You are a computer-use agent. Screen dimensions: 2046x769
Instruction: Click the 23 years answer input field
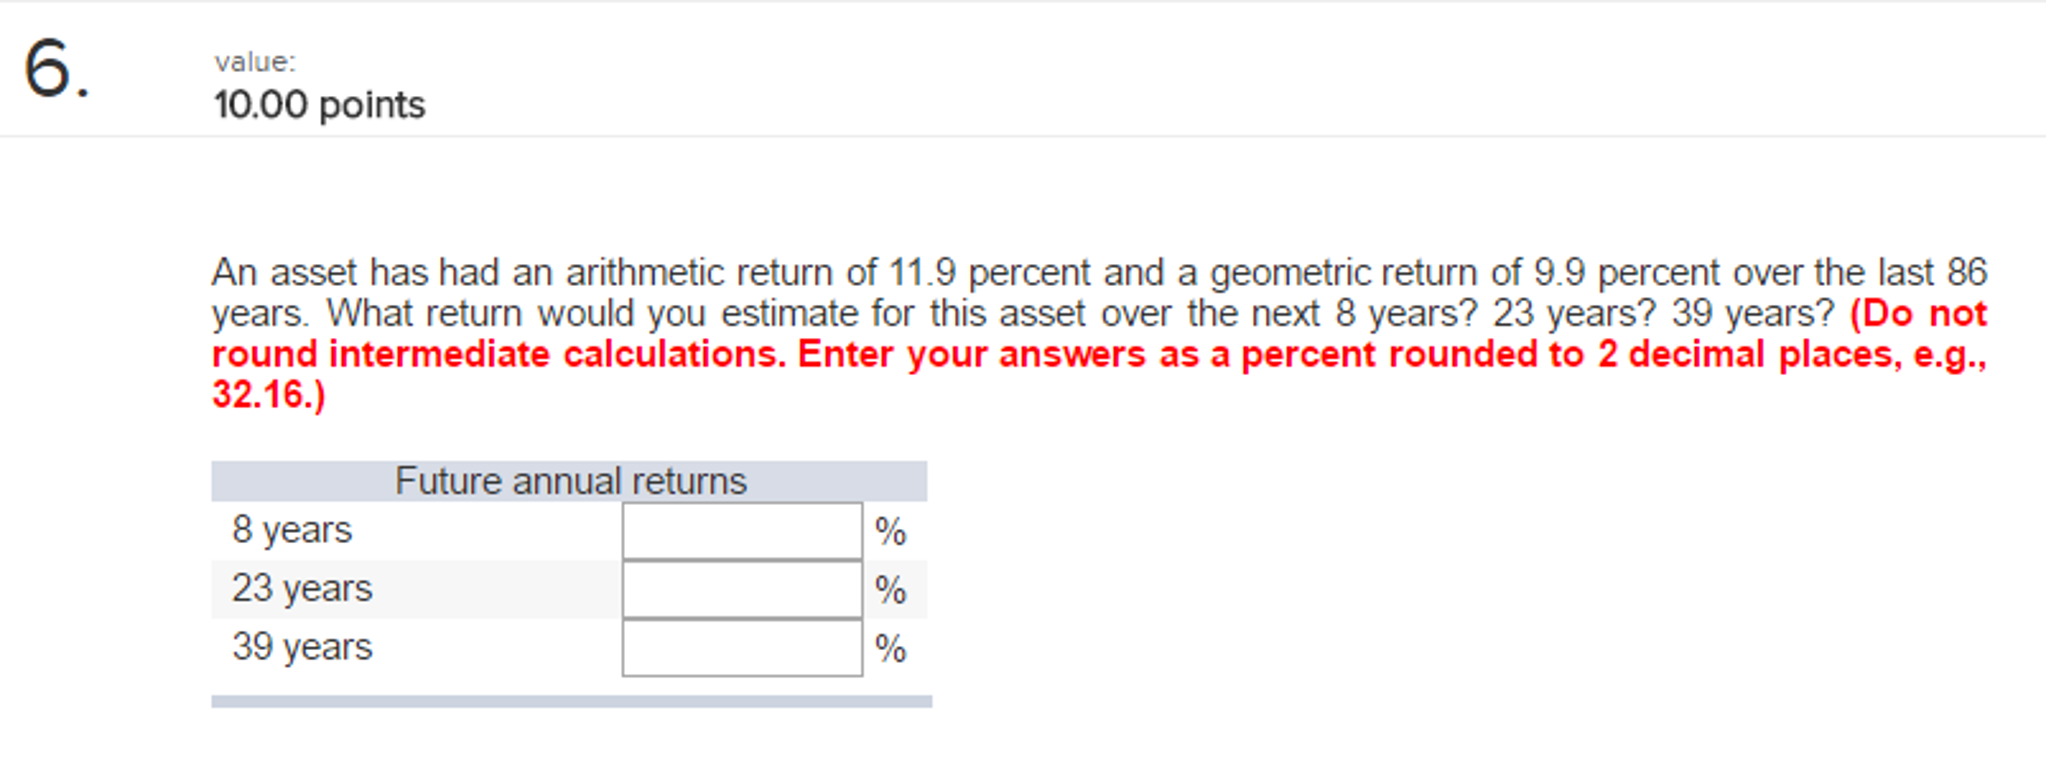point(742,589)
